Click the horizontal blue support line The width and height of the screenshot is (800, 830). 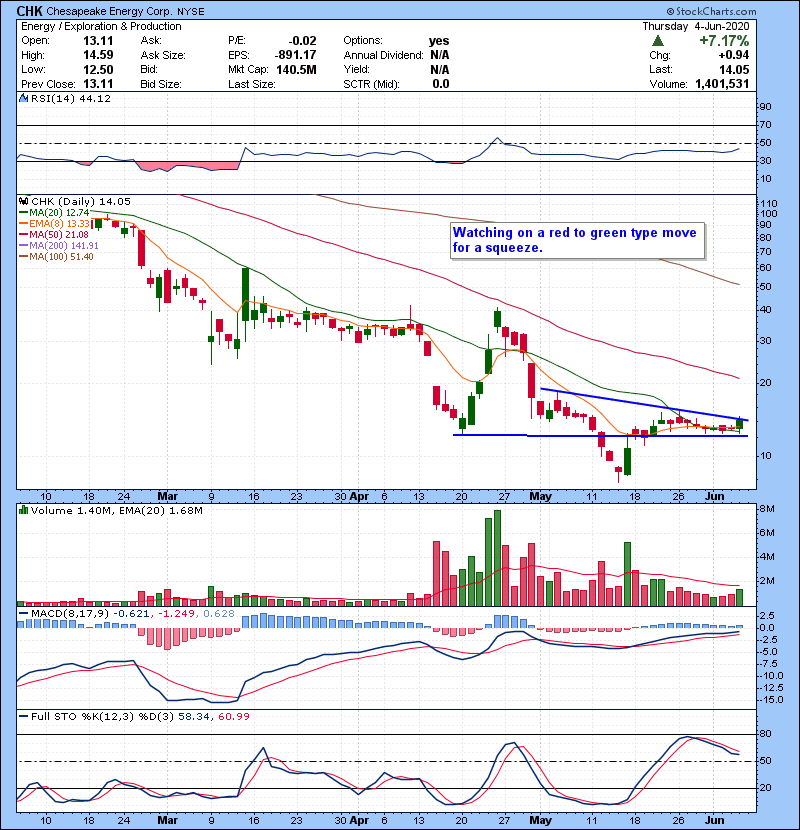[600, 435]
